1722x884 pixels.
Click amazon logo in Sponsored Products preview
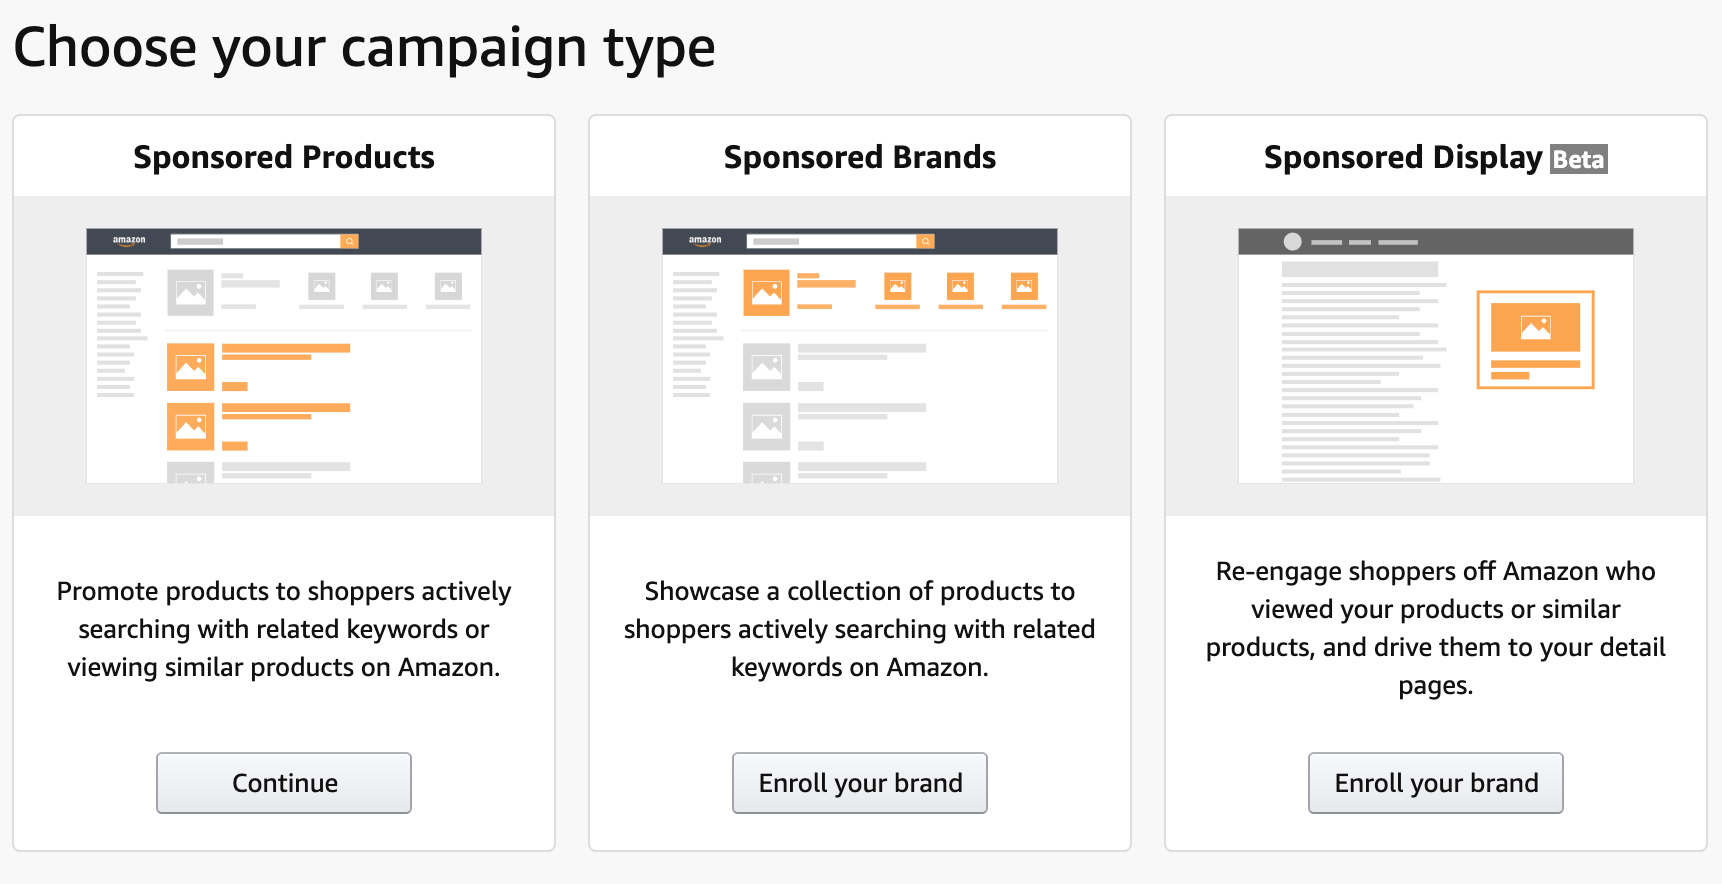pos(129,241)
